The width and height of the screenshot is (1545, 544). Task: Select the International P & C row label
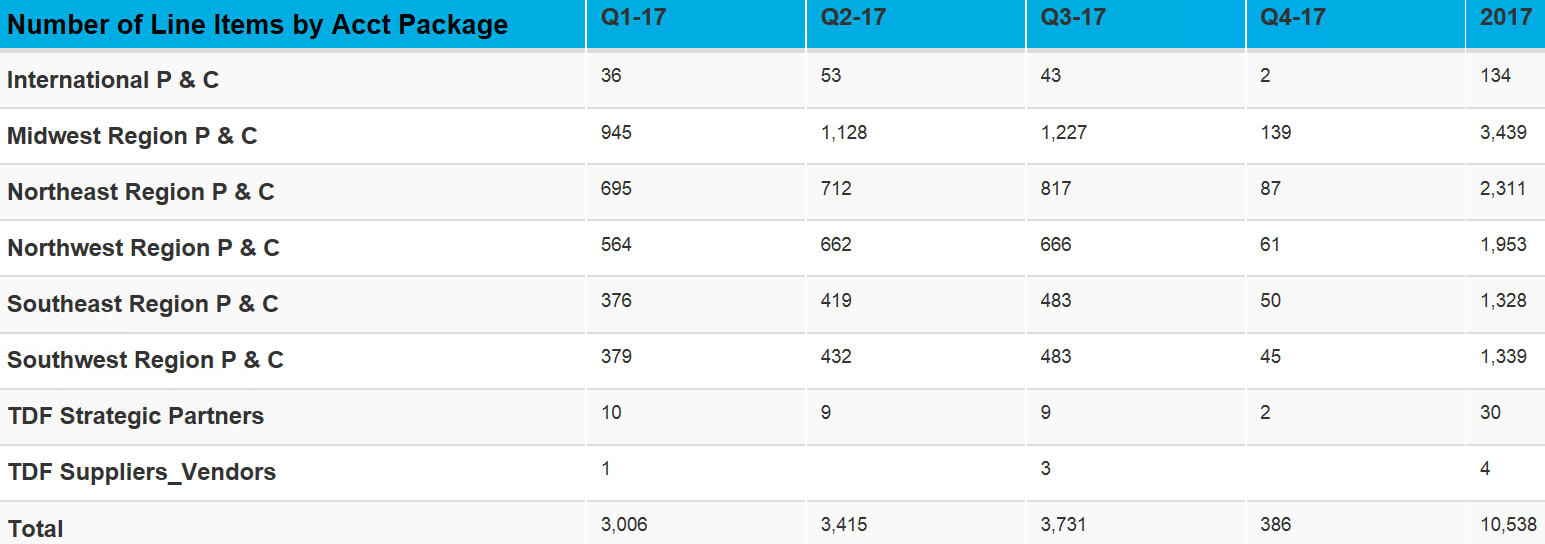point(113,80)
